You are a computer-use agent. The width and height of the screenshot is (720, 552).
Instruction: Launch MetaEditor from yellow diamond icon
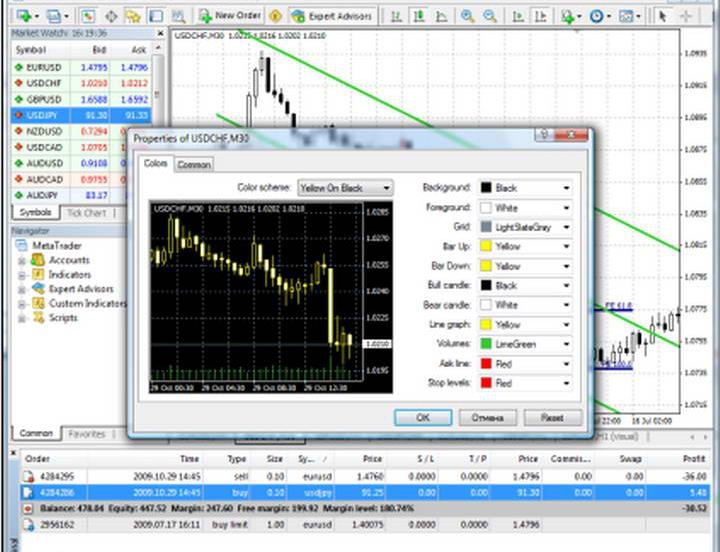click(x=276, y=17)
